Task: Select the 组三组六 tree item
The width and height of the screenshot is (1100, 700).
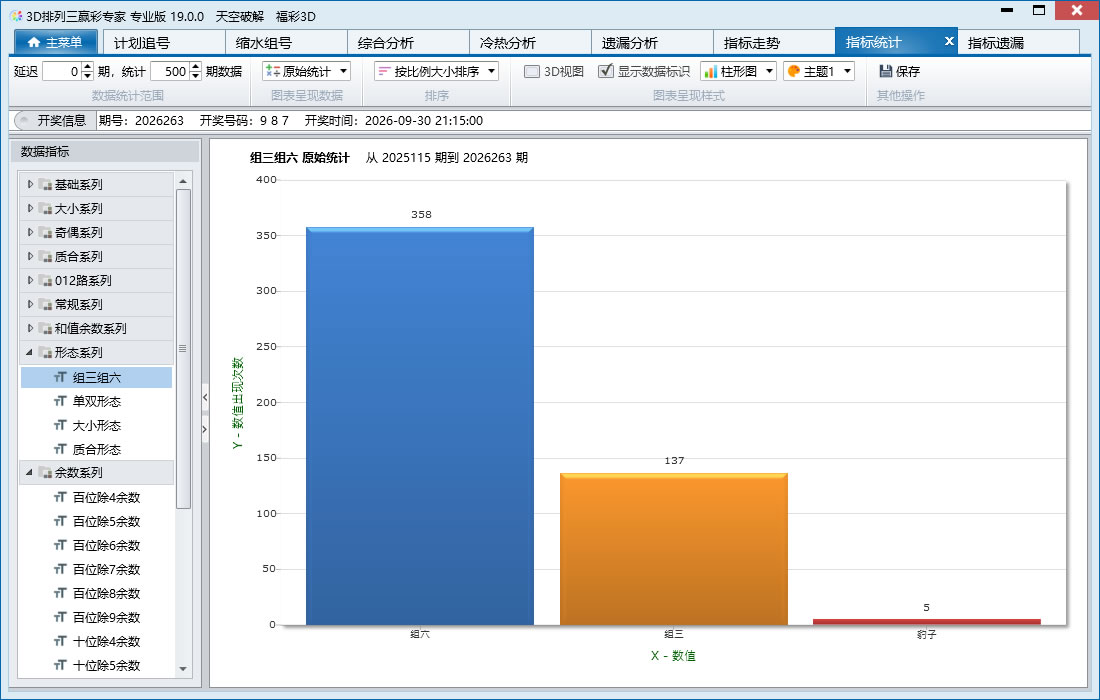Action: click(x=97, y=377)
